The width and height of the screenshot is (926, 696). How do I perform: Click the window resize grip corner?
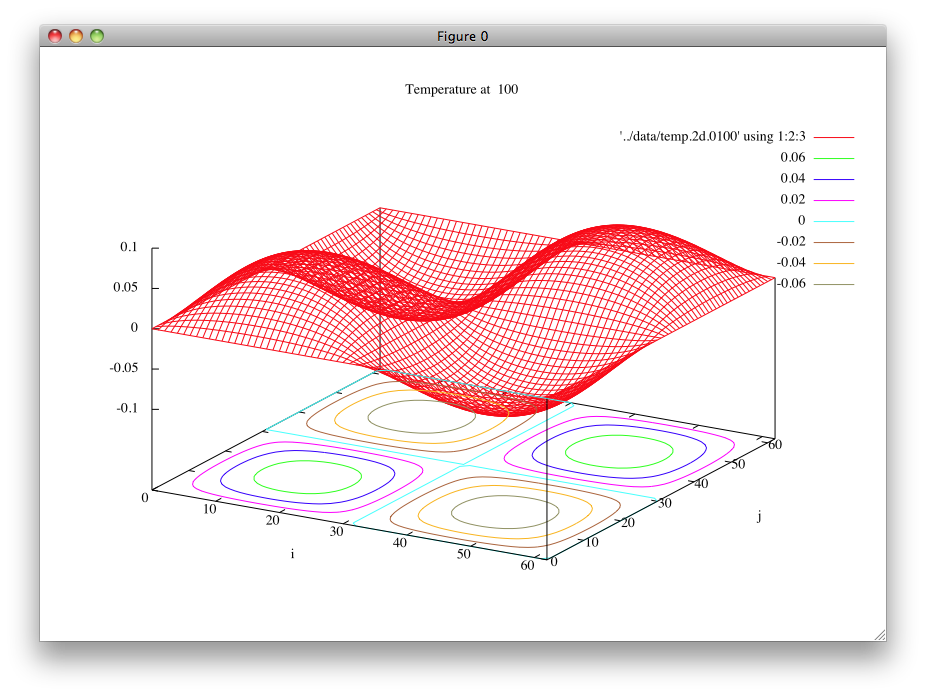click(879, 635)
